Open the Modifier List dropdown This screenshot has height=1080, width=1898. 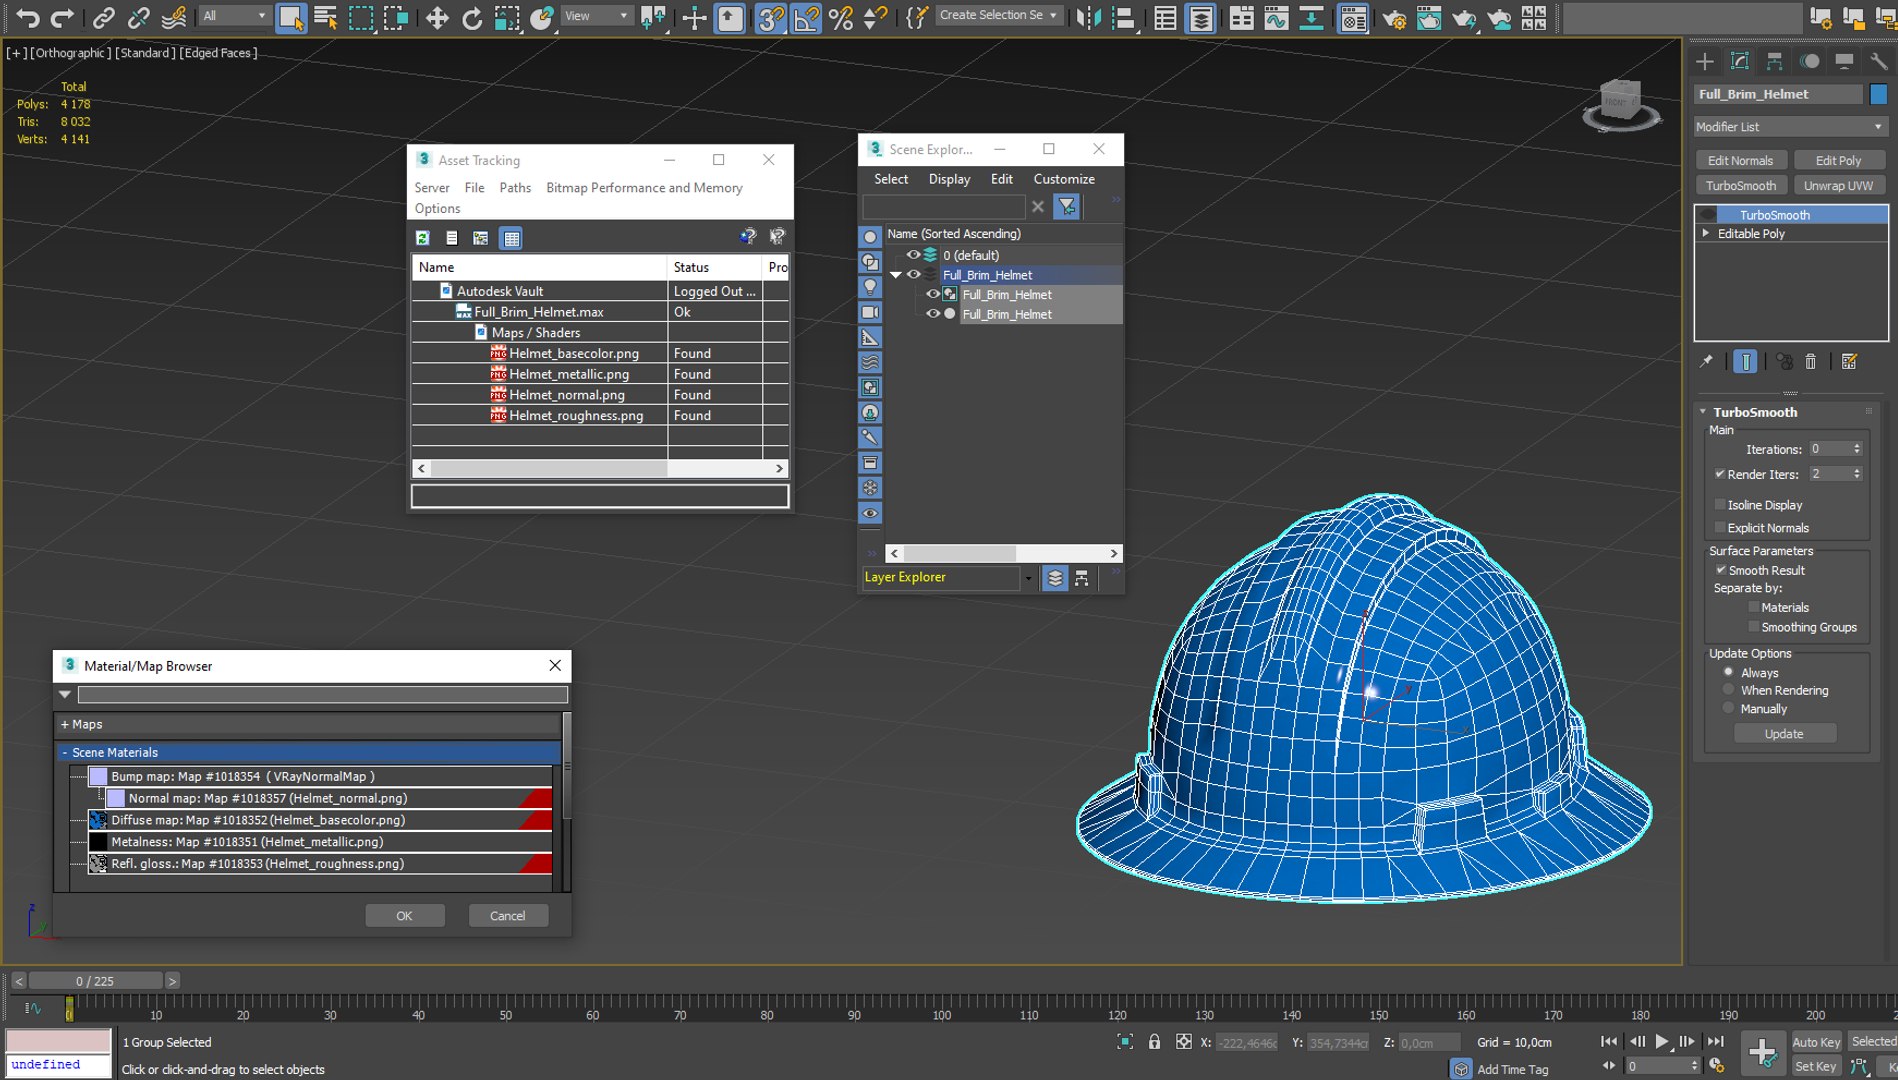(x=1789, y=127)
